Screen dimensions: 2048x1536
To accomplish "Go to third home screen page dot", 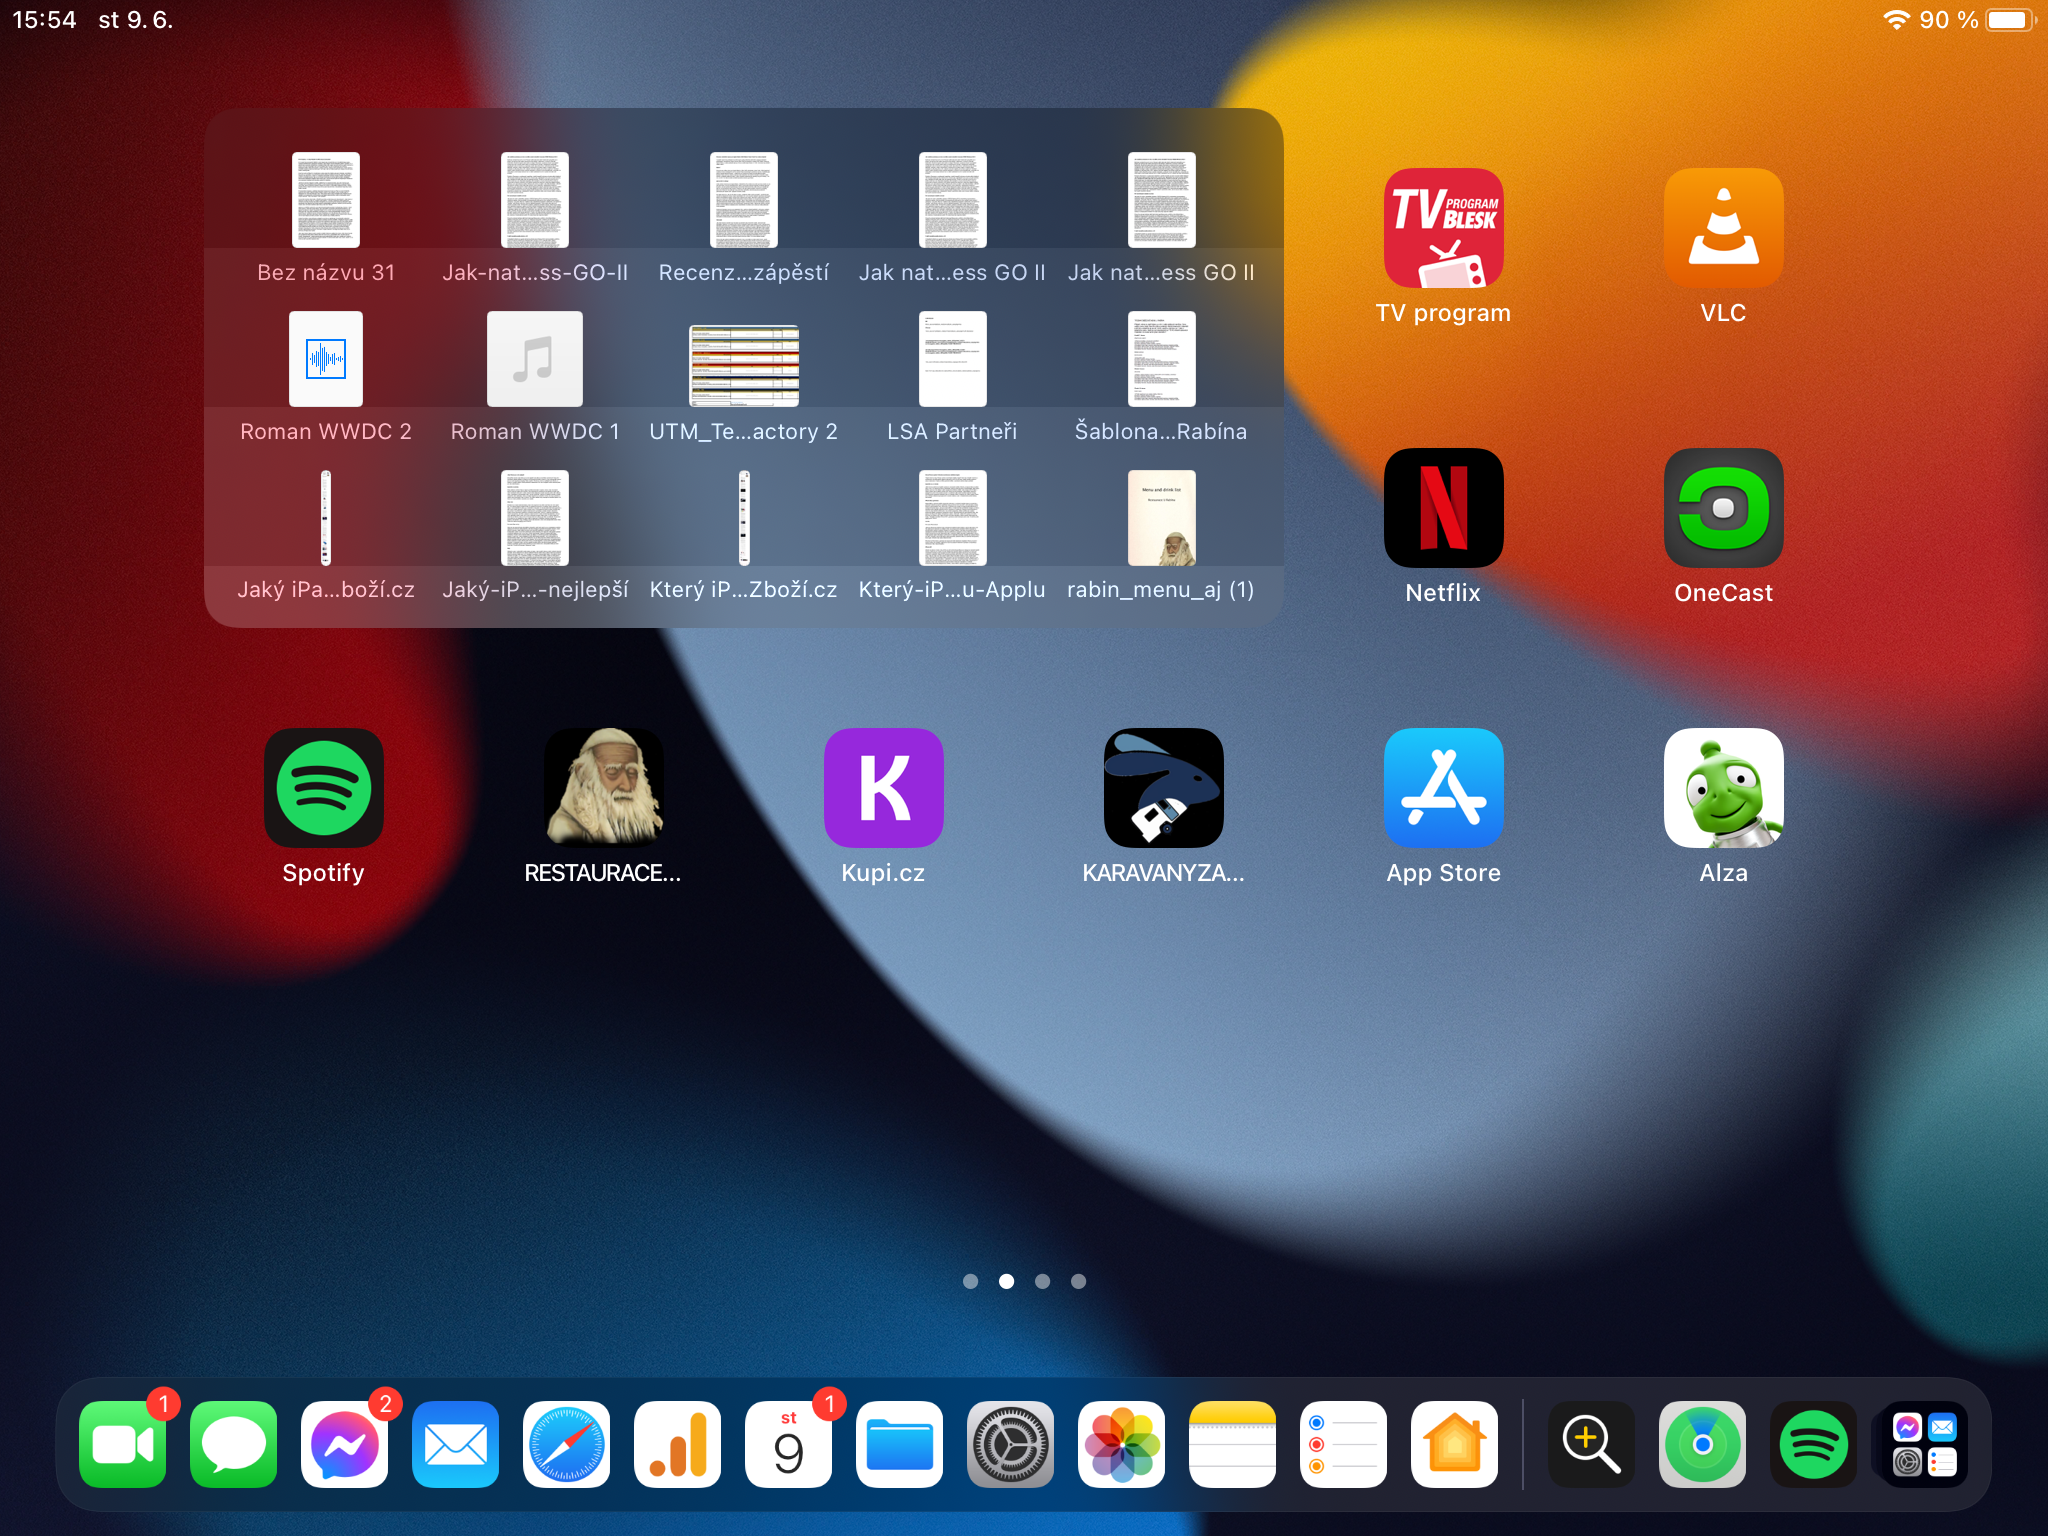I will coord(1042,1281).
